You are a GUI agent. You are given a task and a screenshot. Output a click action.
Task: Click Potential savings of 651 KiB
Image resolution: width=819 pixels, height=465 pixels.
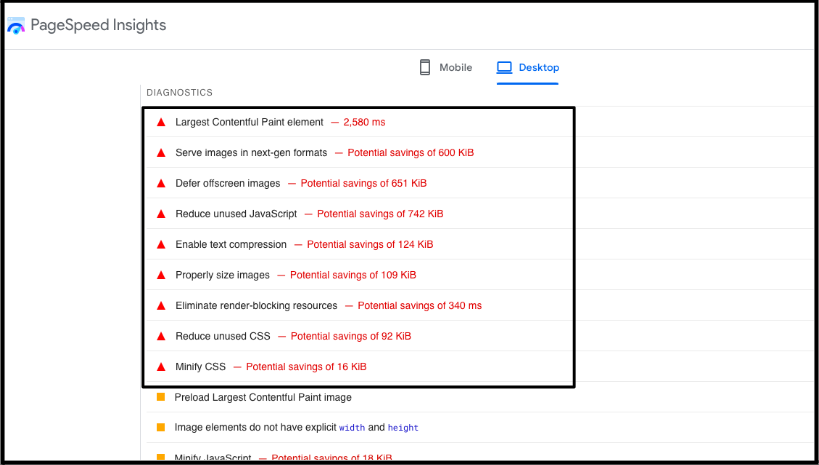pos(364,183)
